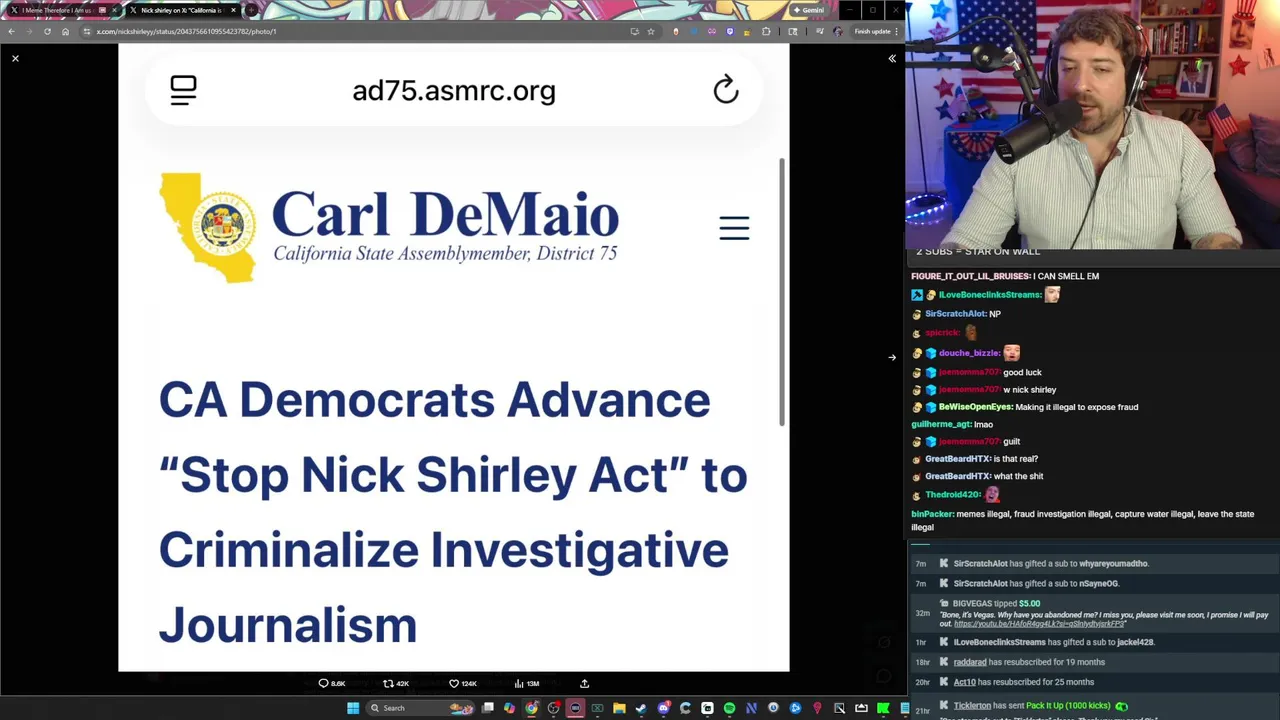Switch to 'I Meme Therefore I Am' tab
This screenshot has height=720, width=1280.
(62, 10)
